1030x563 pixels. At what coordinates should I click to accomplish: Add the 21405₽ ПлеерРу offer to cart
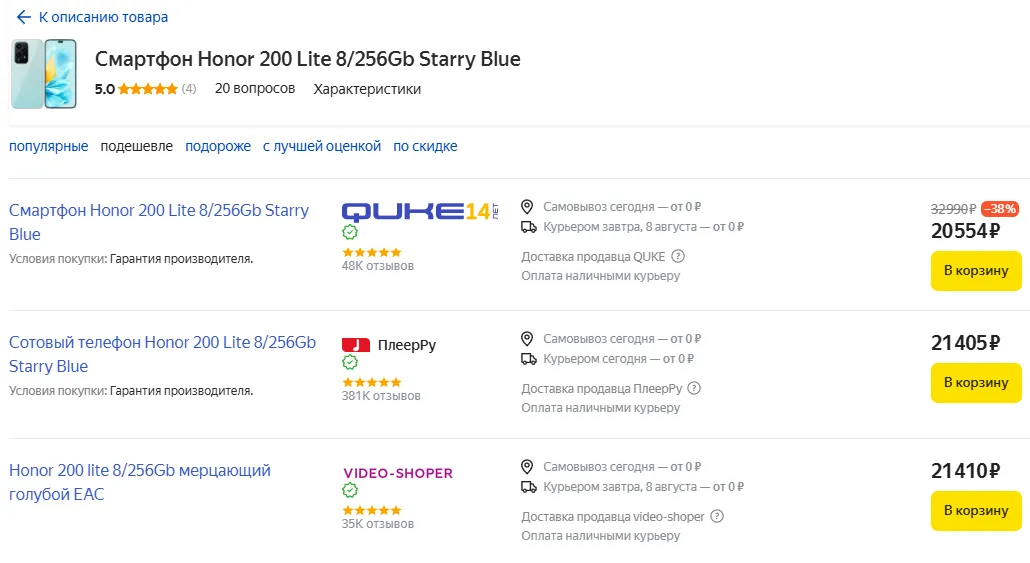pos(975,383)
